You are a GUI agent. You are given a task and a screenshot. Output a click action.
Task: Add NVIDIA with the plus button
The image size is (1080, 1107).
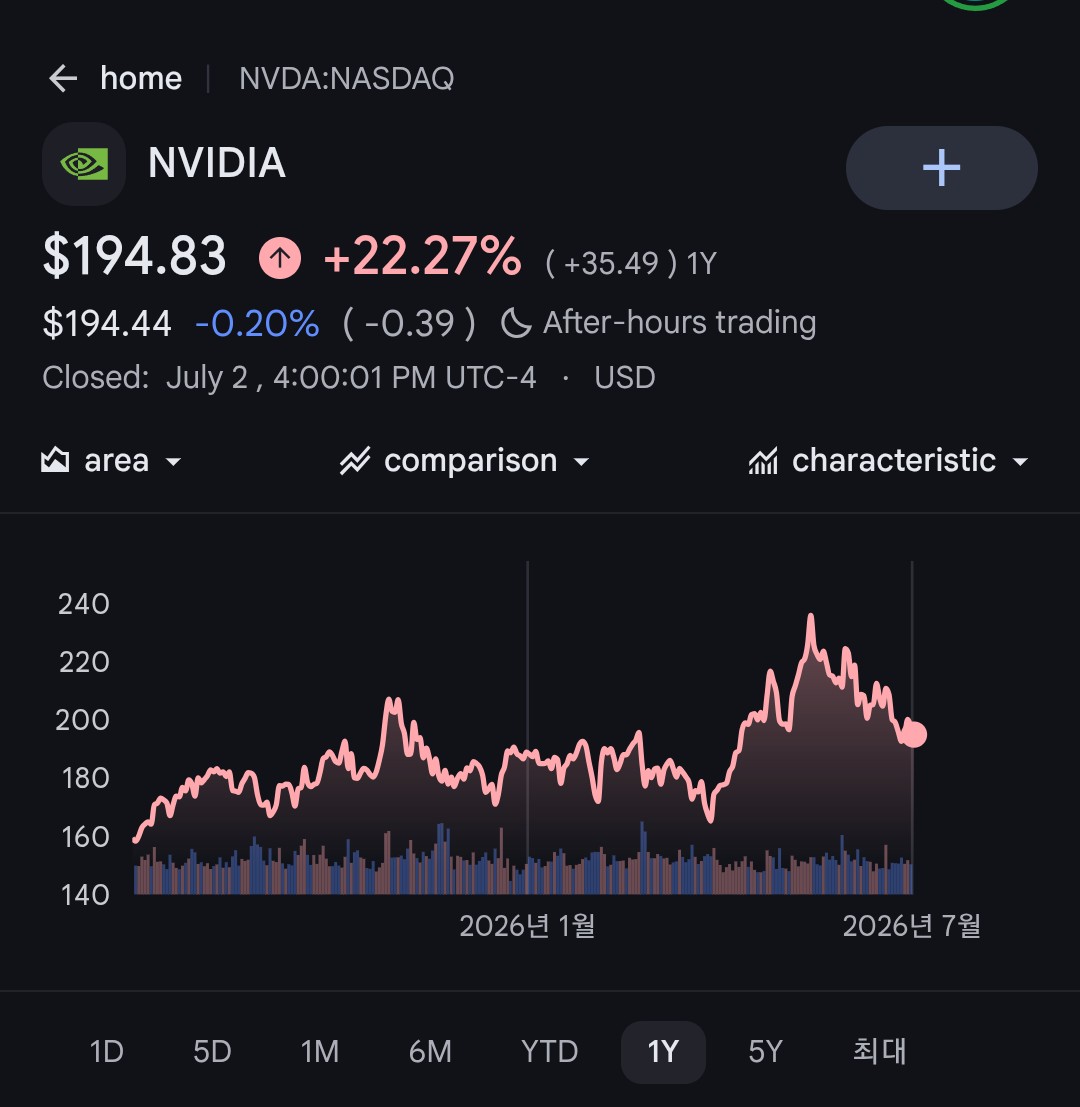(x=942, y=168)
